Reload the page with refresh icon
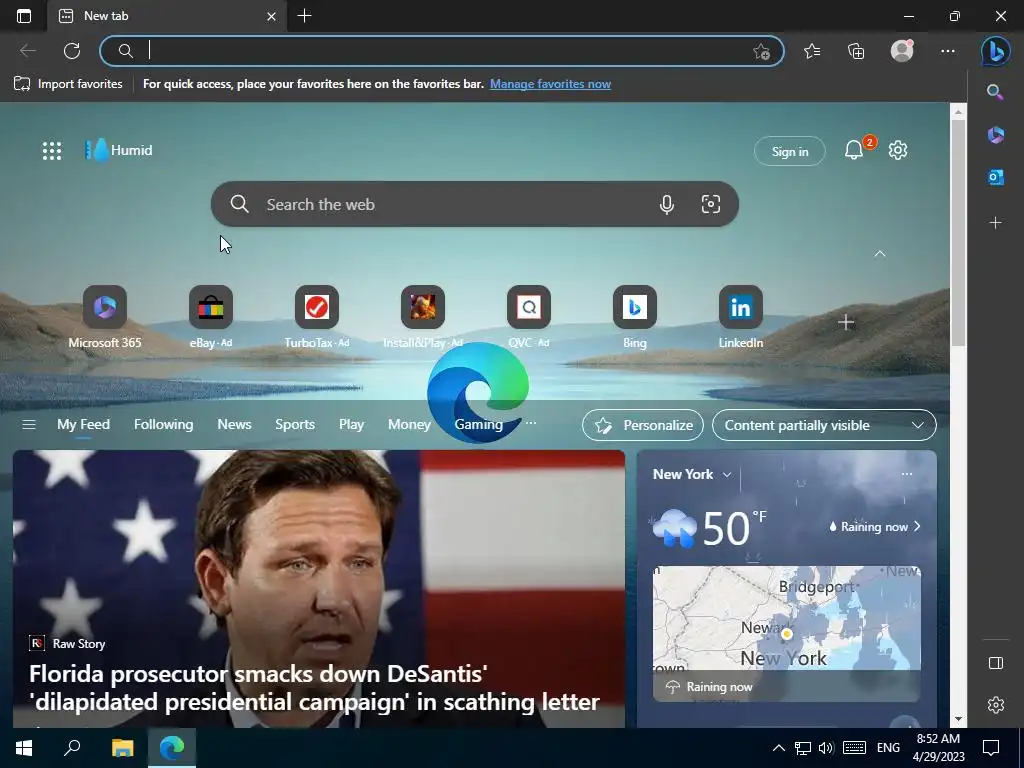The height and width of the screenshot is (768, 1024). [x=72, y=51]
